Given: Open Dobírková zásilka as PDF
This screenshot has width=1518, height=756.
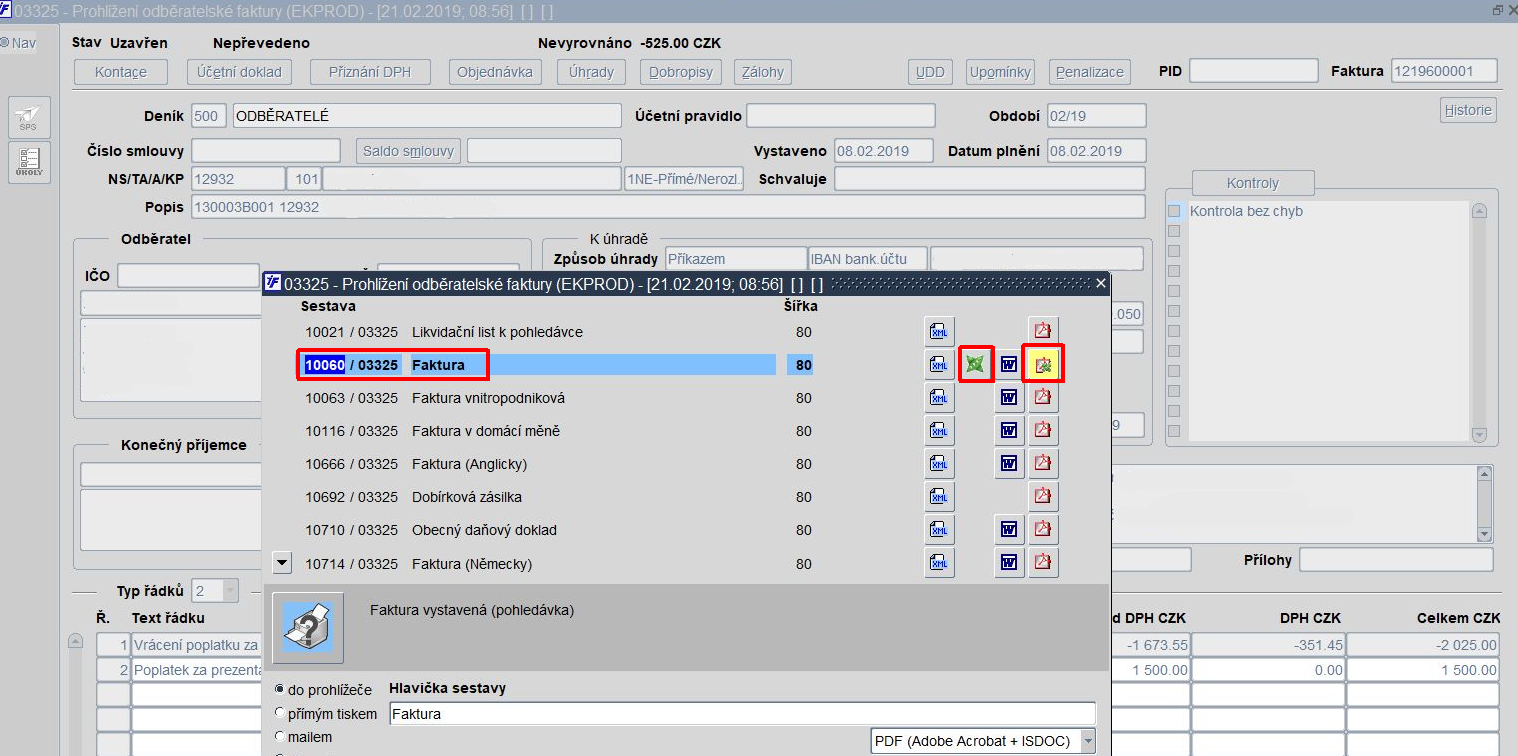Looking at the screenshot, I should (1043, 497).
